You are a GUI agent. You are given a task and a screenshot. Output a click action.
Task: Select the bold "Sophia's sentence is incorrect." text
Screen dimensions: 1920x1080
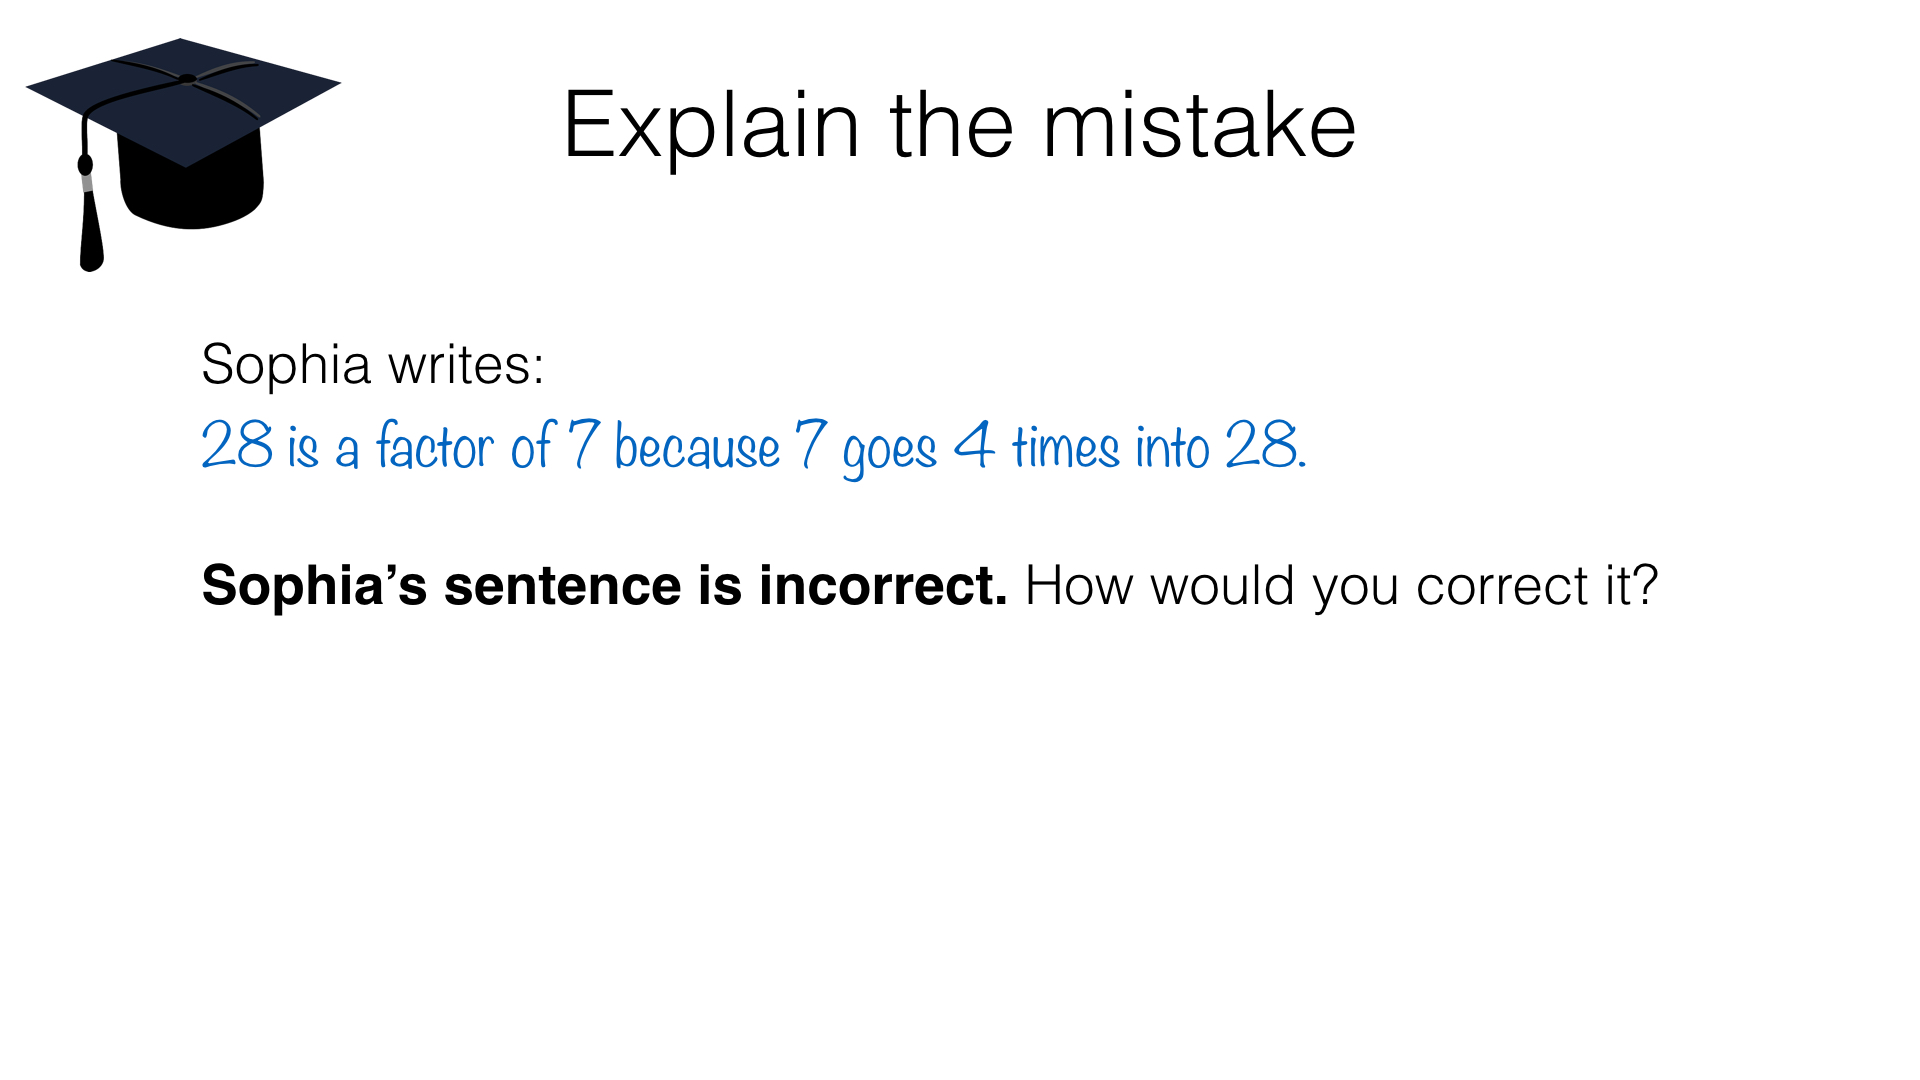604,585
